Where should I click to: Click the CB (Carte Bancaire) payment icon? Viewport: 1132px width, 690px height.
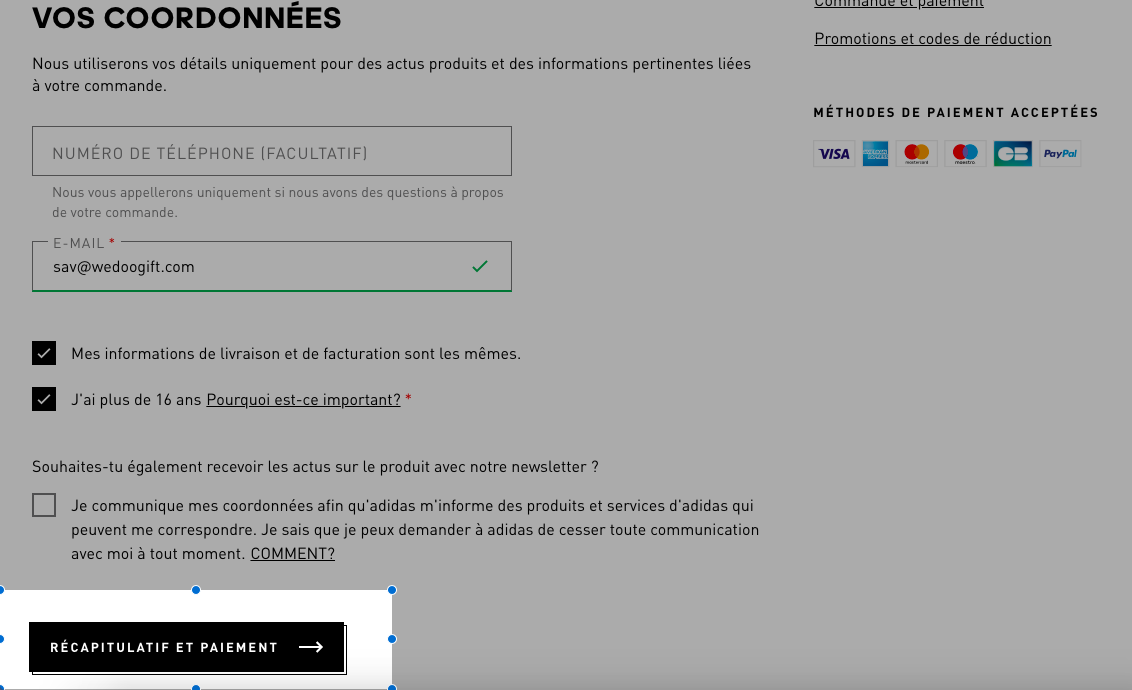[x=1012, y=153]
